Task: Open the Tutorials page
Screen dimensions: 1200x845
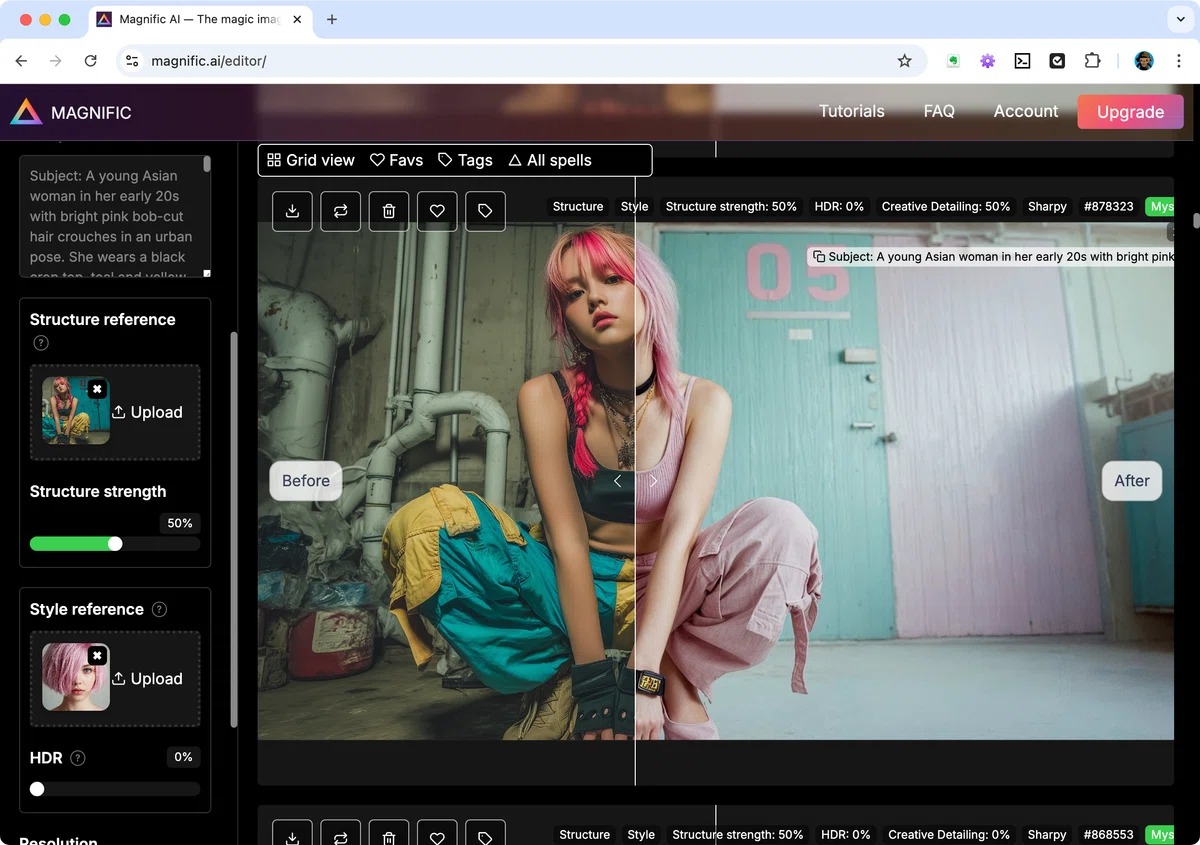Action: 852,112
